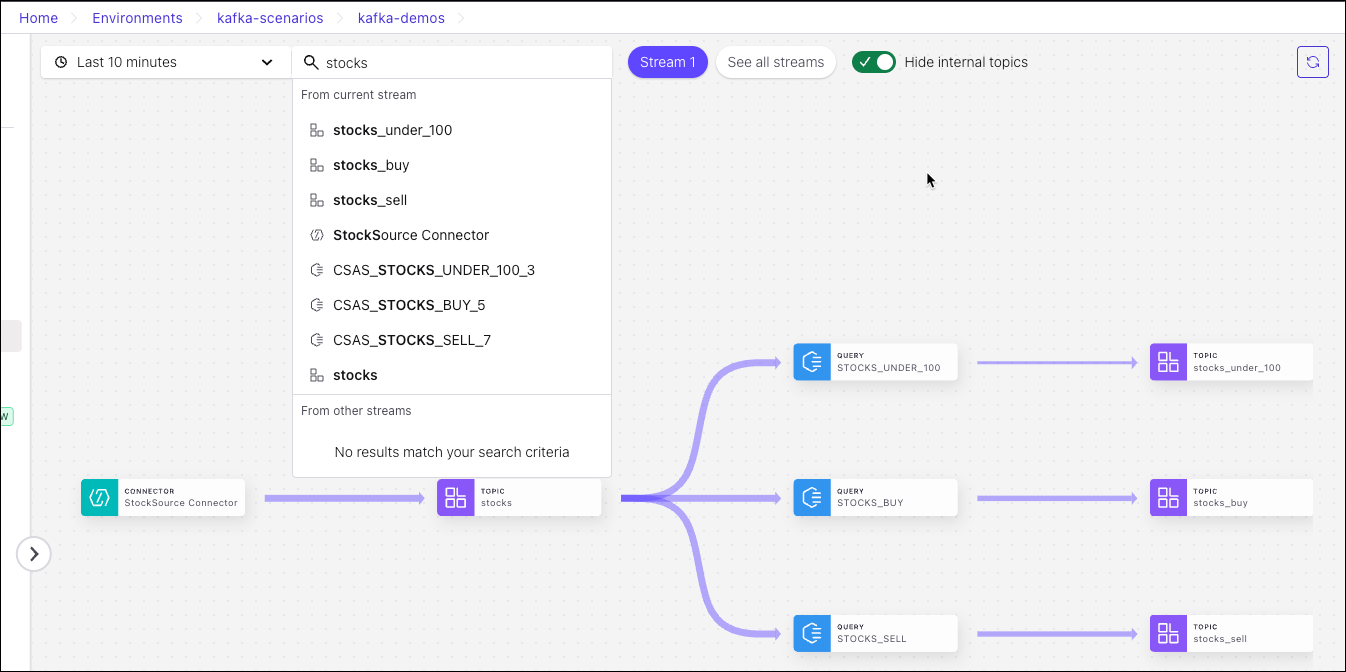
Task: Click the STOCKS_UNDER_100 query node icon
Action: point(812,362)
